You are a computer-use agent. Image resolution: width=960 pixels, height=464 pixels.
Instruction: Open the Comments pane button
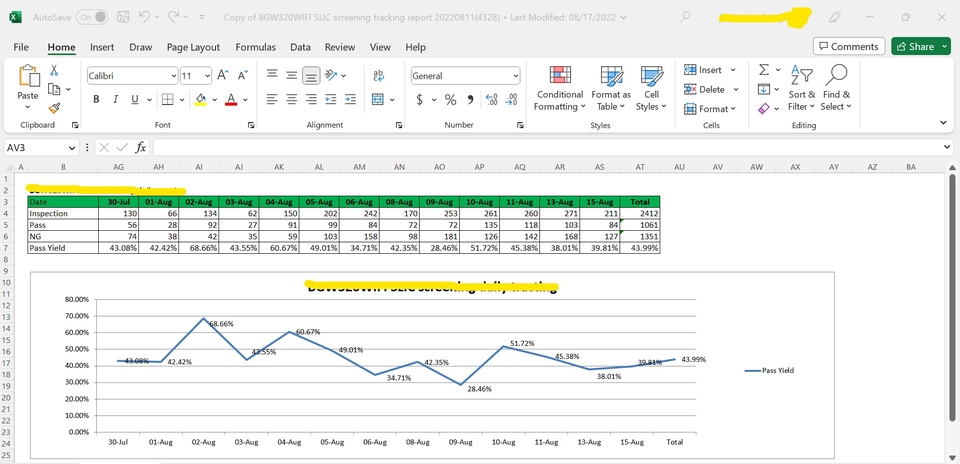(849, 47)
